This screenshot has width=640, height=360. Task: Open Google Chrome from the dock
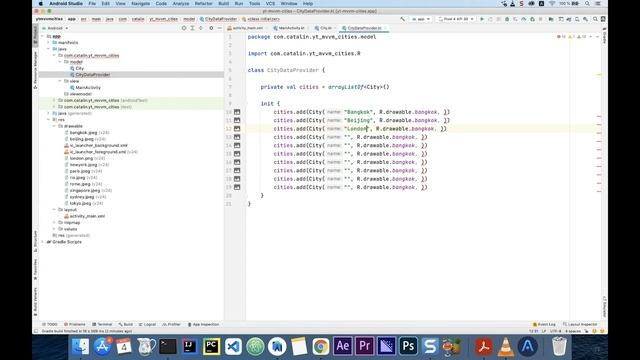coord(321,347)
